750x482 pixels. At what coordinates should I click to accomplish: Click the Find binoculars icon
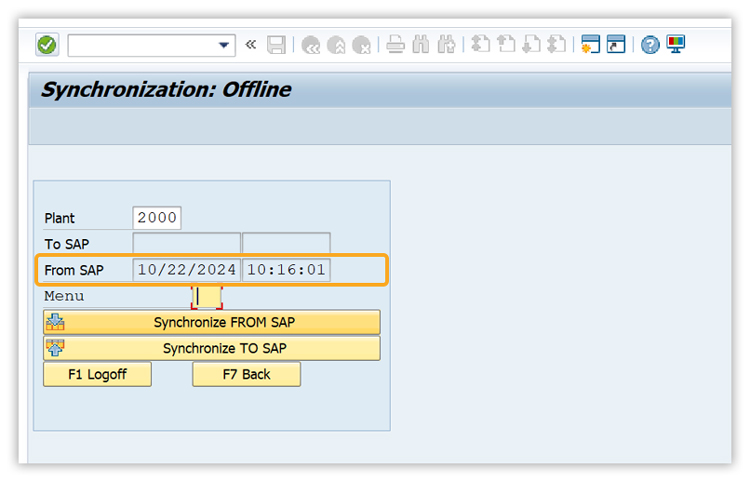pos(421,44)
